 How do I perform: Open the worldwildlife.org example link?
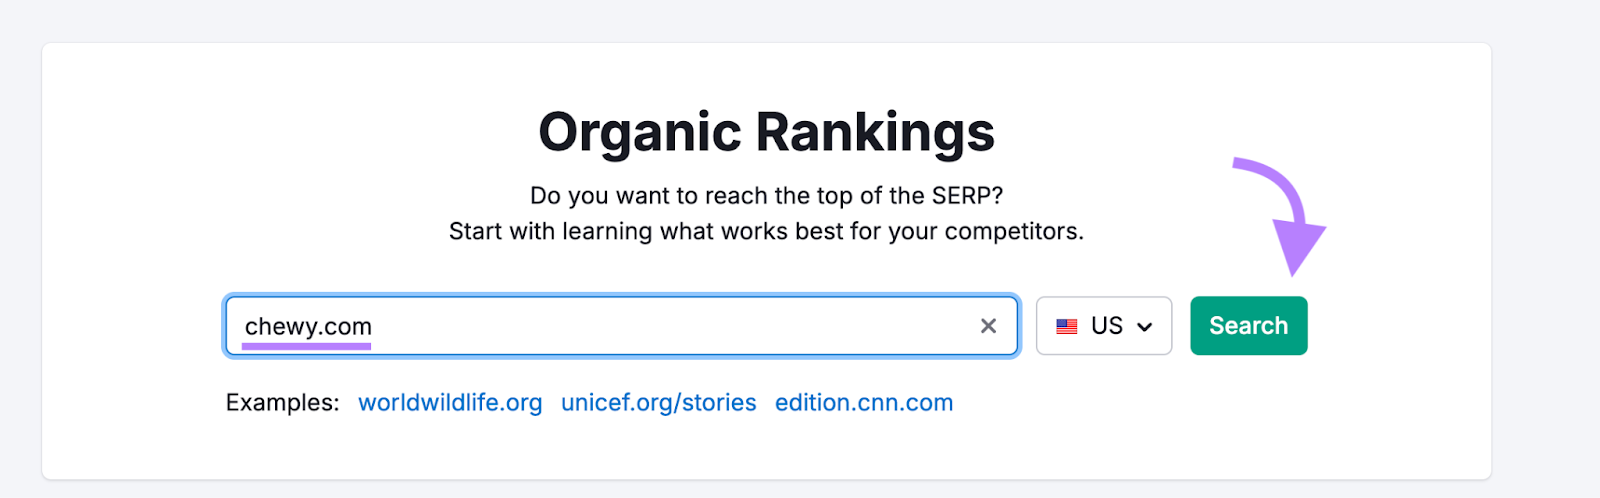[450, 402]
